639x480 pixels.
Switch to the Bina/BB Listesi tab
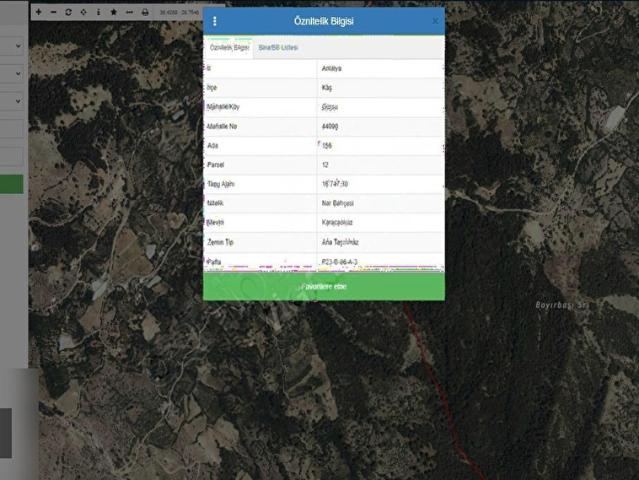(x=278, y=47)
